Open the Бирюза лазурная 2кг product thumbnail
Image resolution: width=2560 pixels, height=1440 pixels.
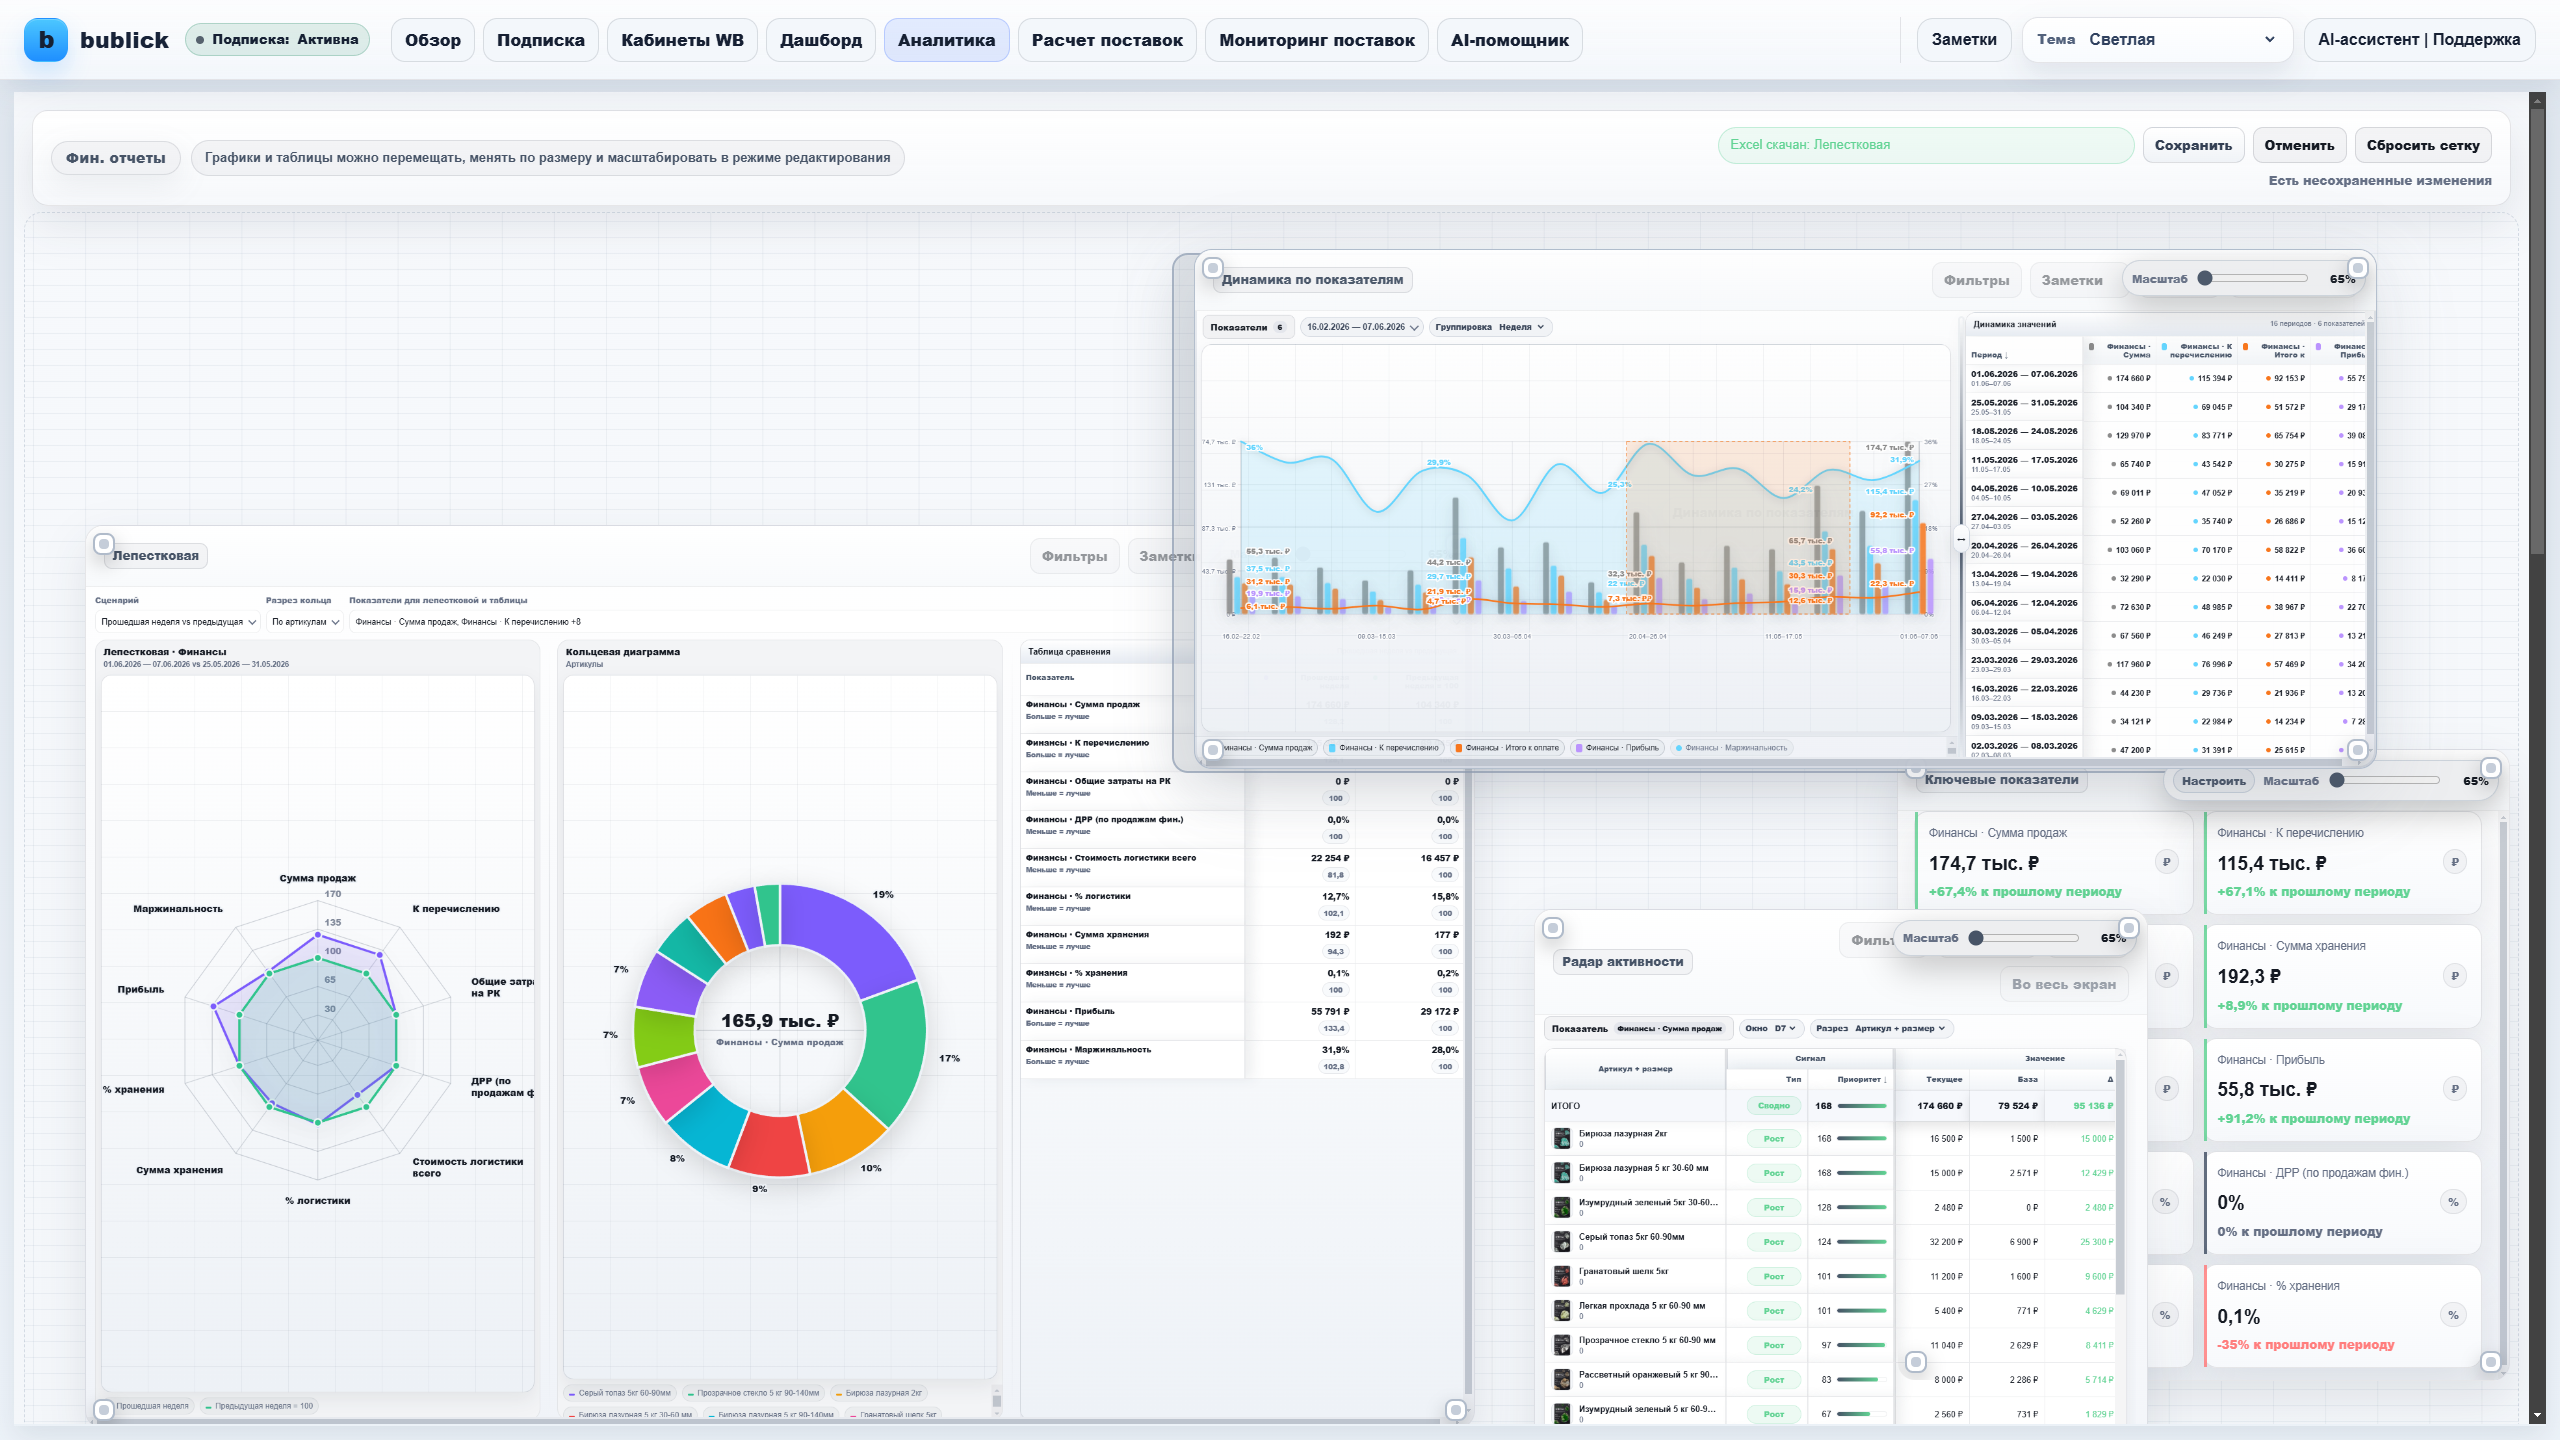point(1562,1138)
